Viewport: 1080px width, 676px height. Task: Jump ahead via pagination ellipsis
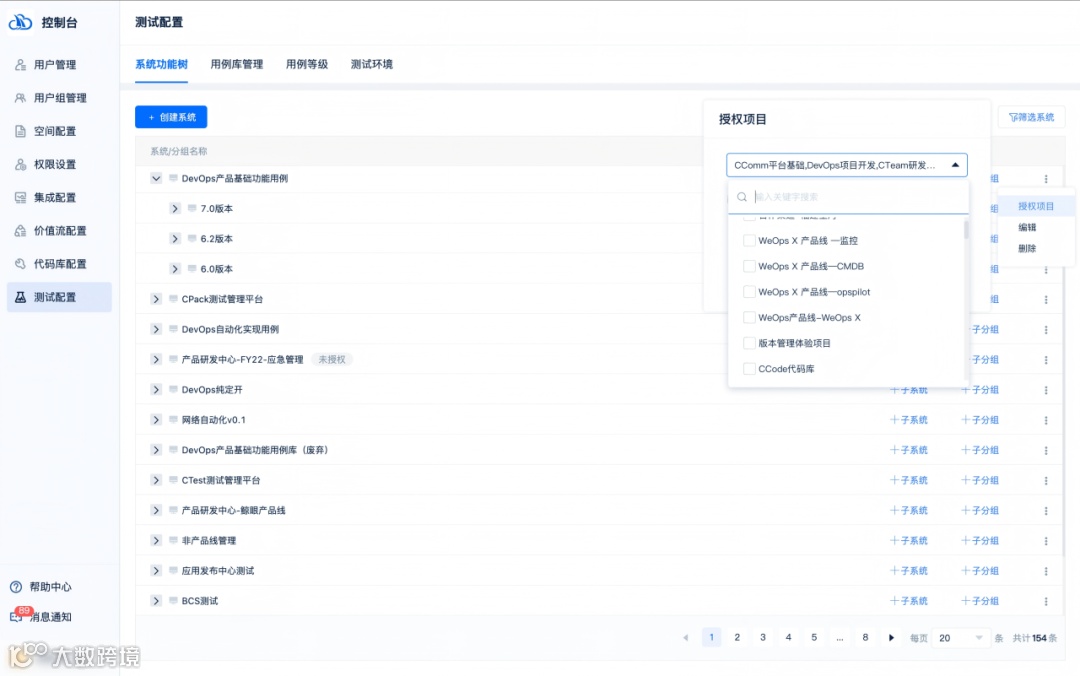tap(839, 637)
